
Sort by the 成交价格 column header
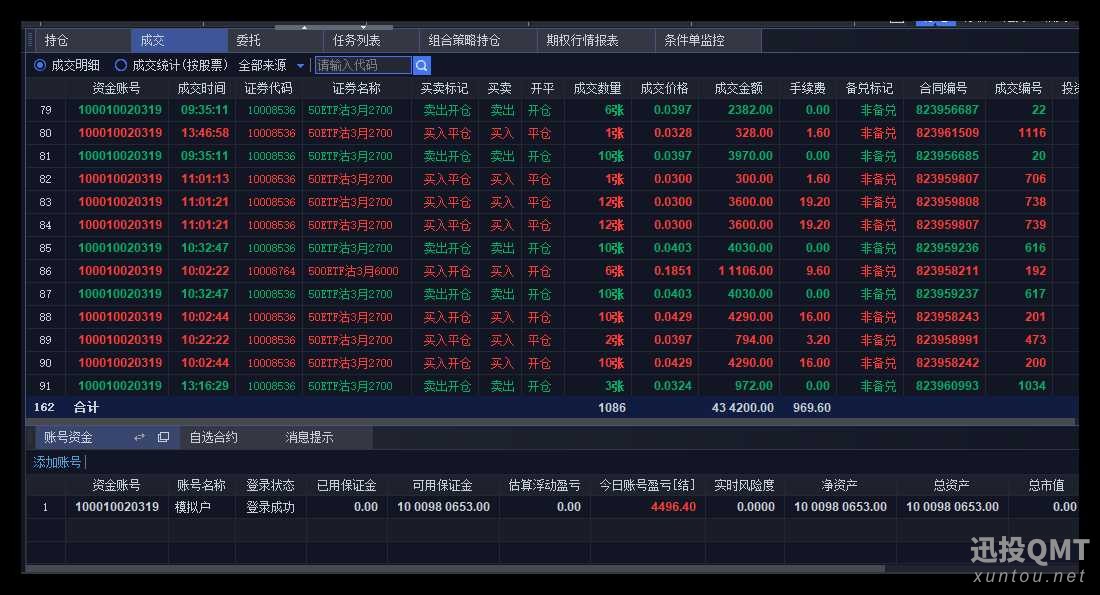pos(664,88)
